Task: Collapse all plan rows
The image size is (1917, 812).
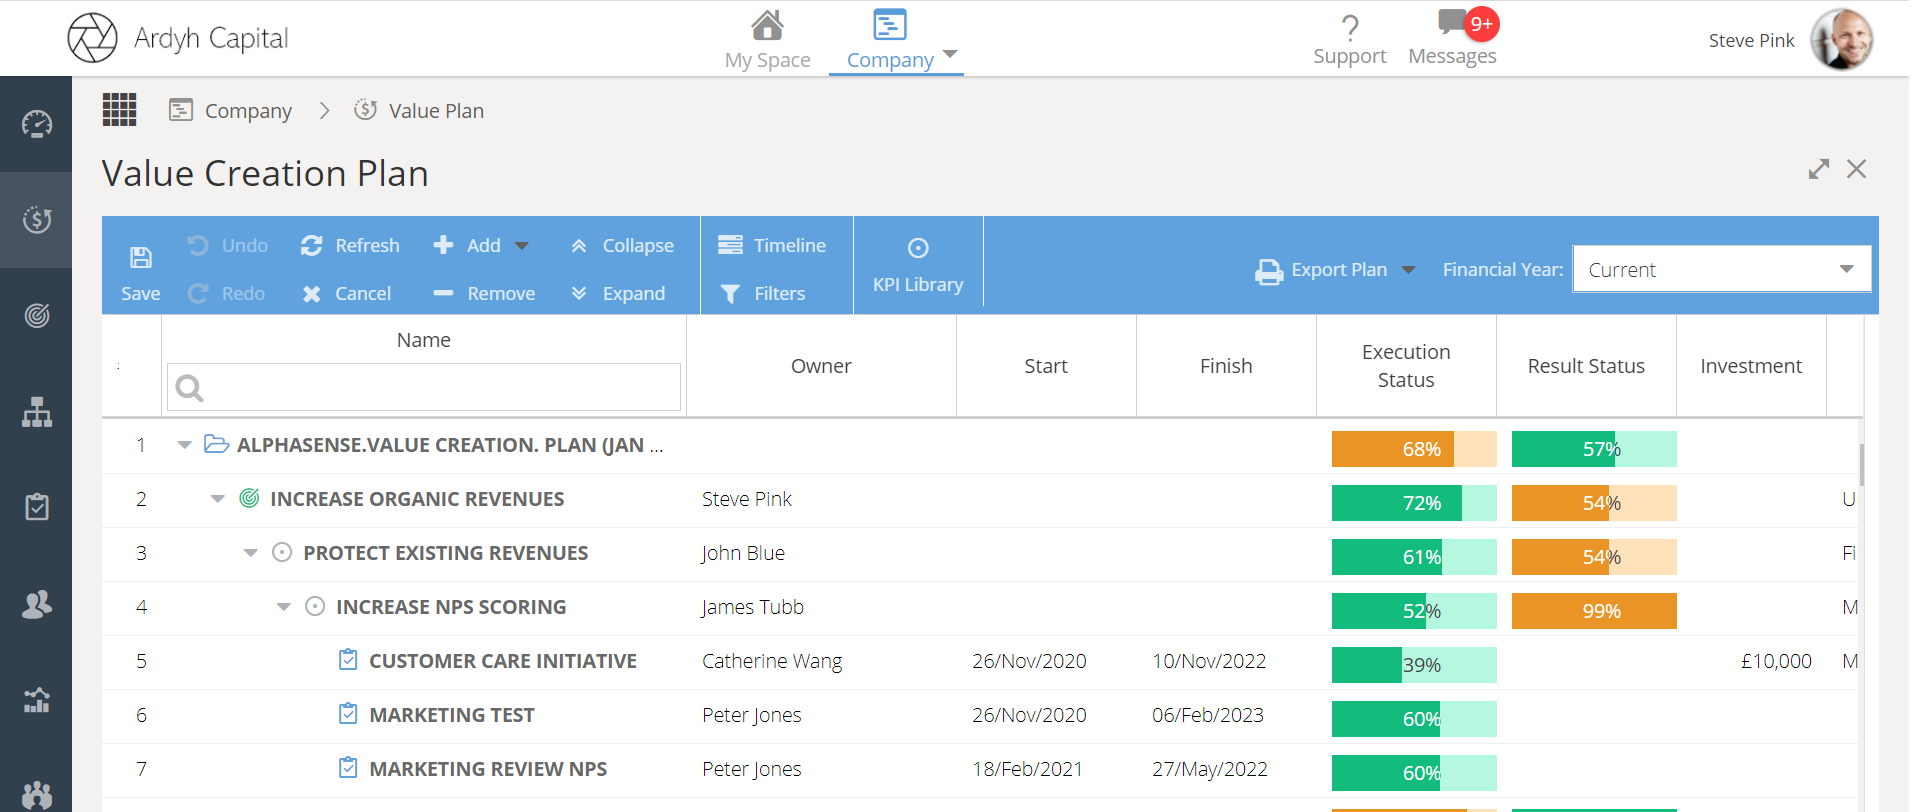Action: click(622, 245)
